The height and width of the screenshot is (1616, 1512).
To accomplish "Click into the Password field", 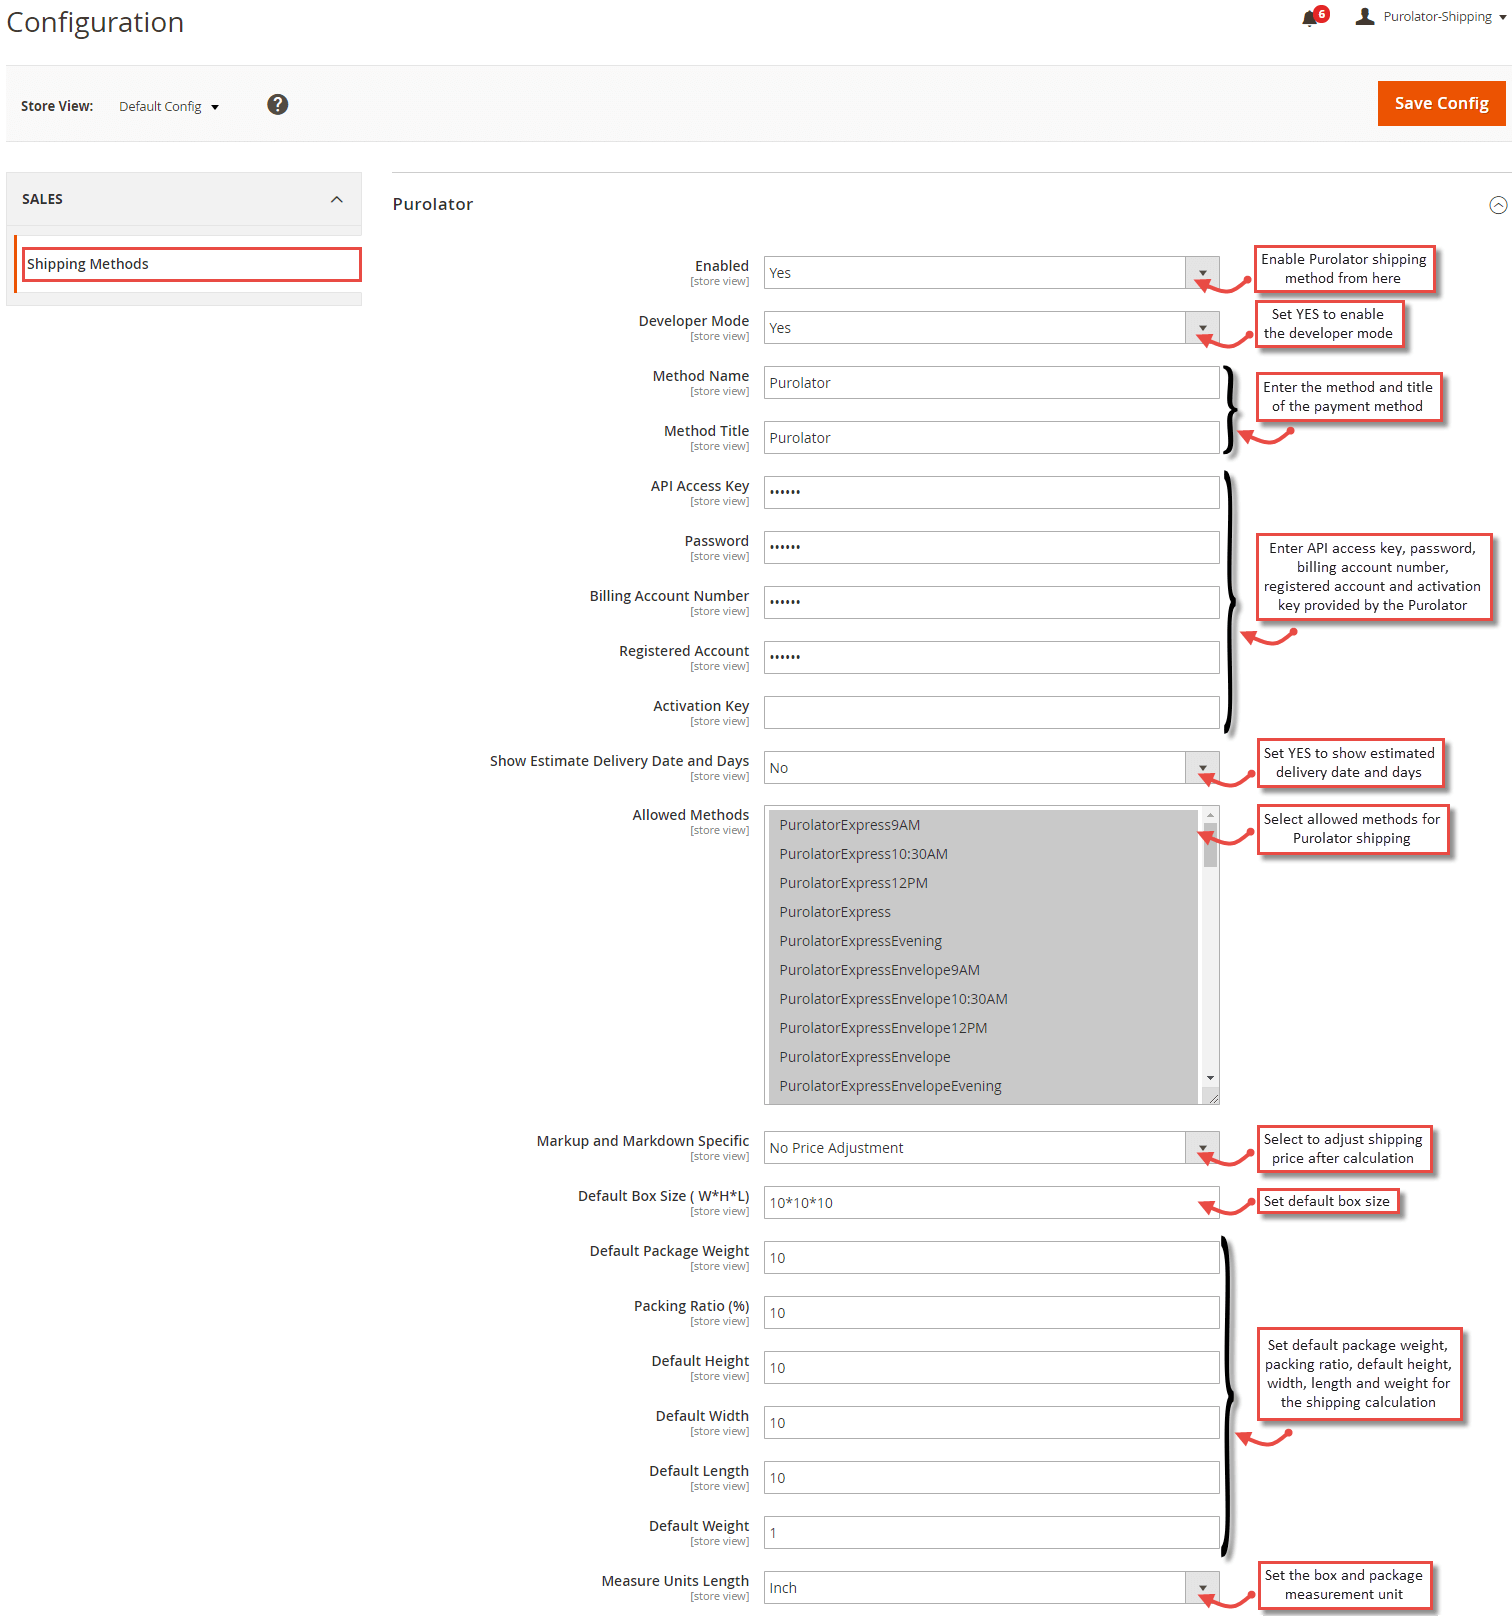I will click(x=991, y=548).
